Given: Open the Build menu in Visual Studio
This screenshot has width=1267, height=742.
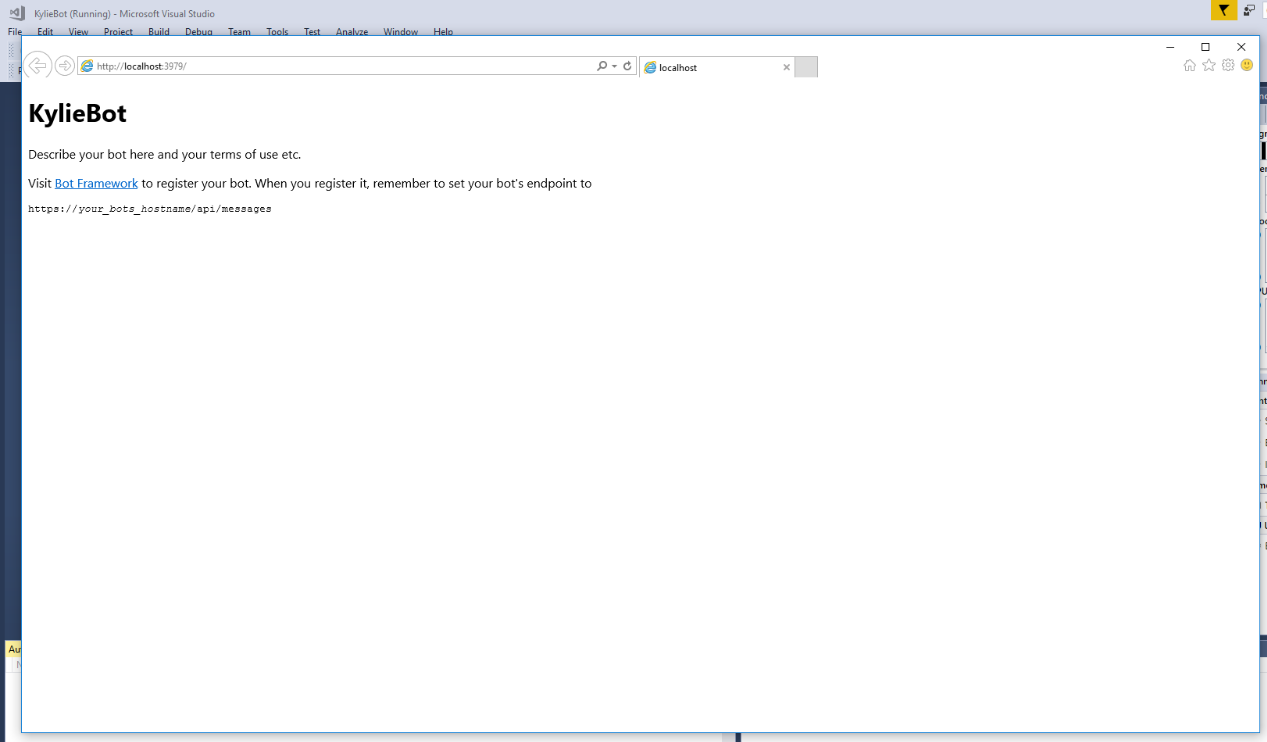Looking at the screenshot, I should click(x=159, y=32).
